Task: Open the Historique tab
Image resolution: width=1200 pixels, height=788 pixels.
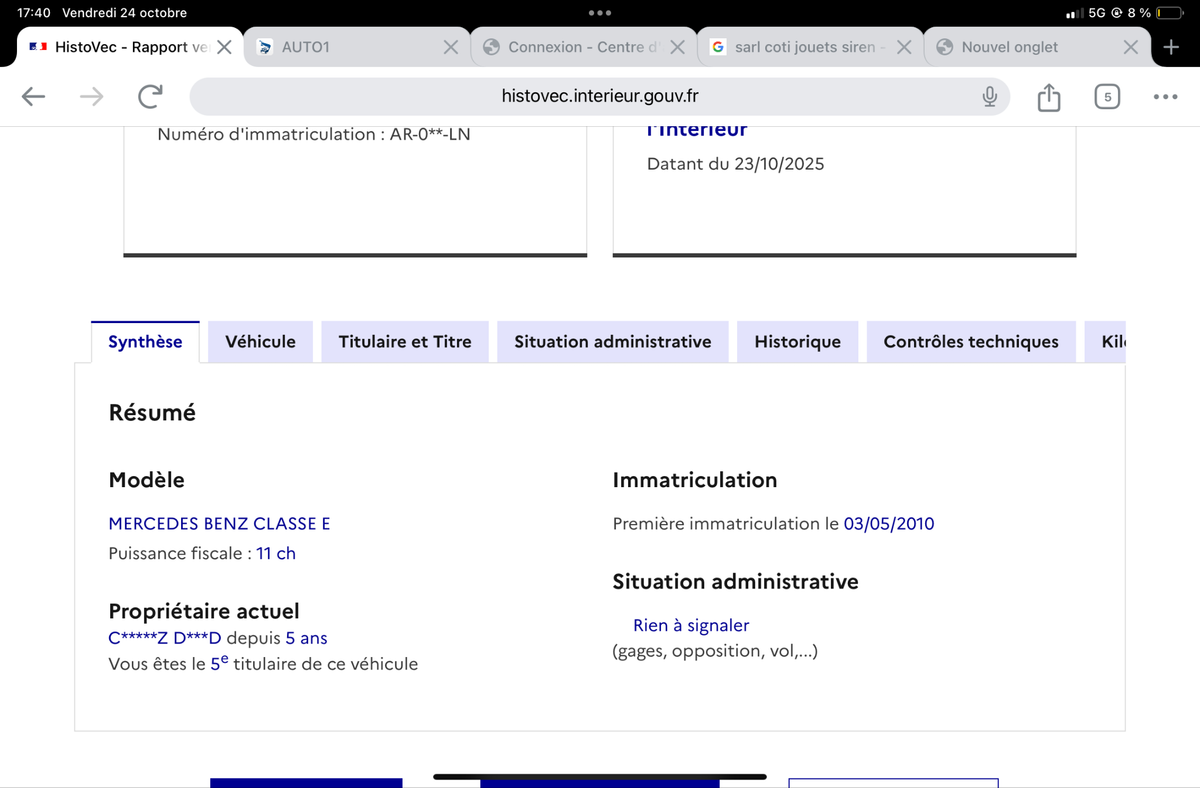Action: tap(798, 342)
